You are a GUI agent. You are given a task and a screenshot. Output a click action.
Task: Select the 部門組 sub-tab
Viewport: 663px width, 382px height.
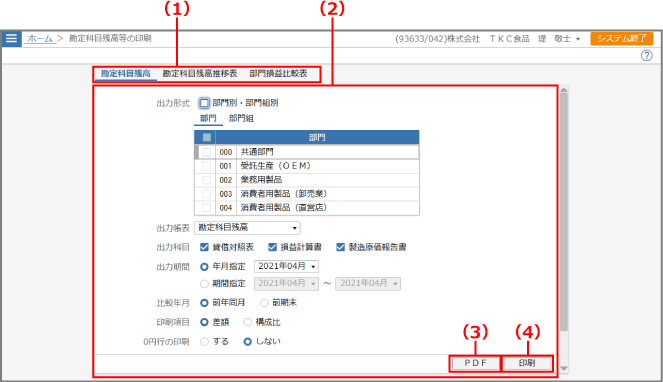pyautogui.click(x=241, y=118)
